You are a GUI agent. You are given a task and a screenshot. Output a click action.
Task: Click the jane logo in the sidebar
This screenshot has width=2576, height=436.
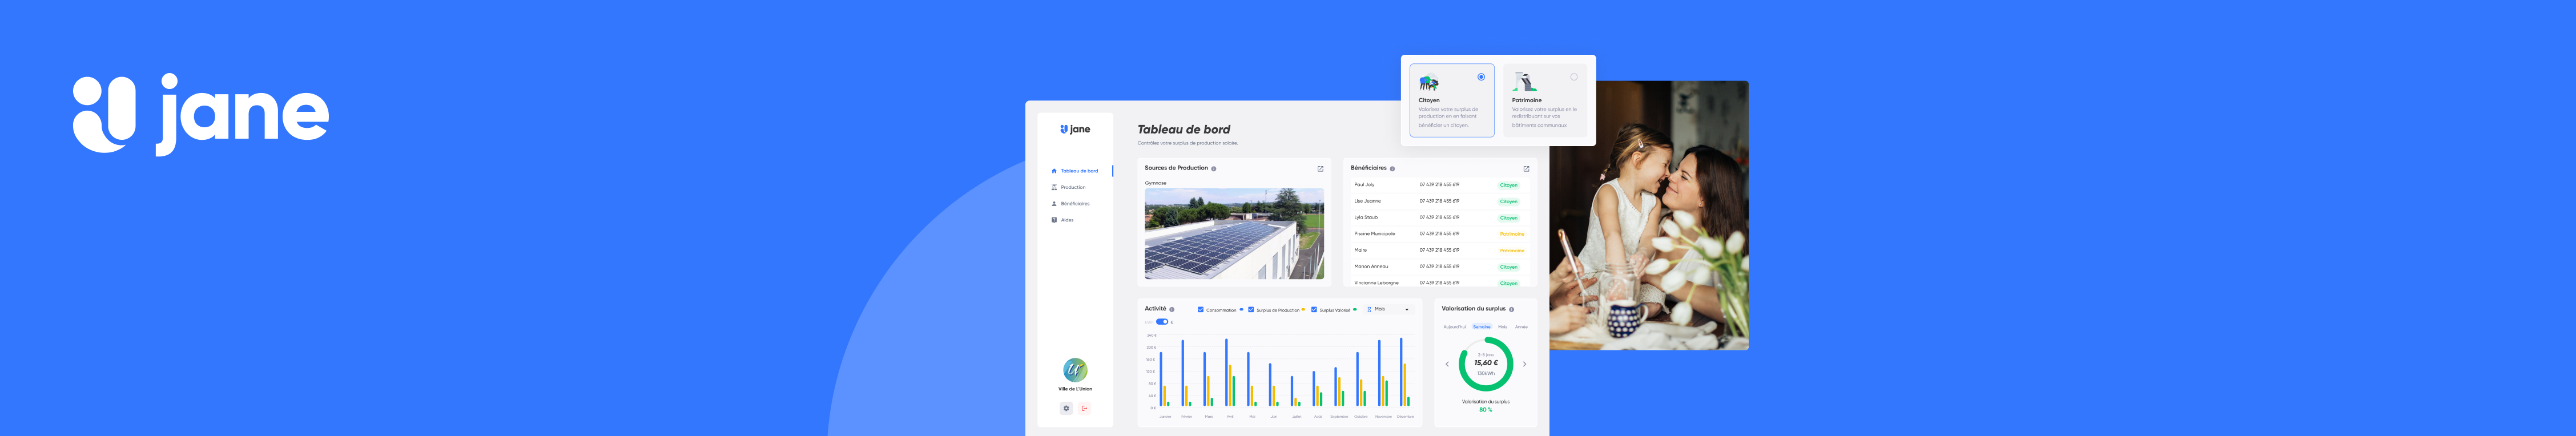coord(1075,129)
